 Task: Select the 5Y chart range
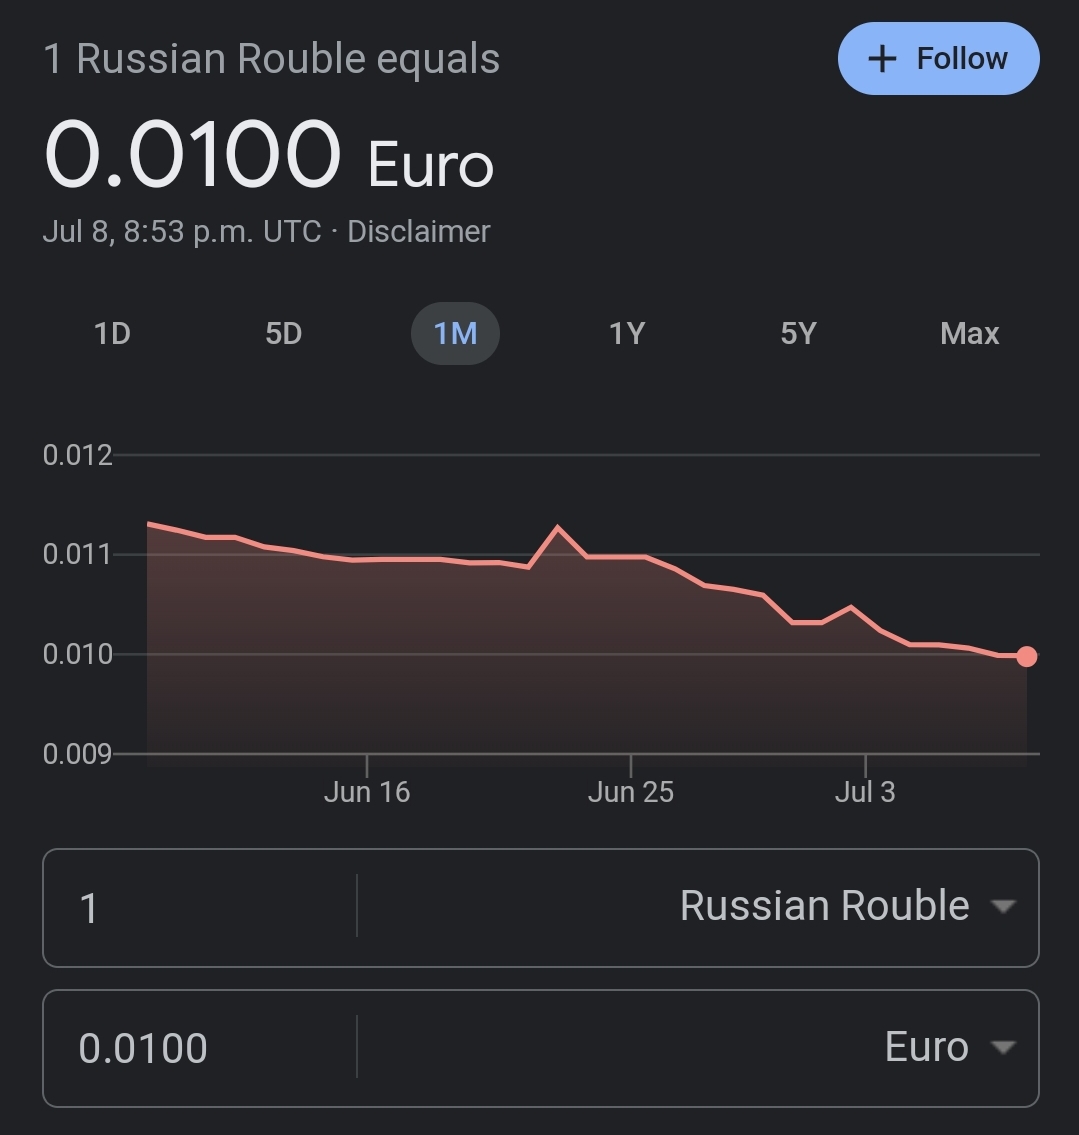coord(798,334)
